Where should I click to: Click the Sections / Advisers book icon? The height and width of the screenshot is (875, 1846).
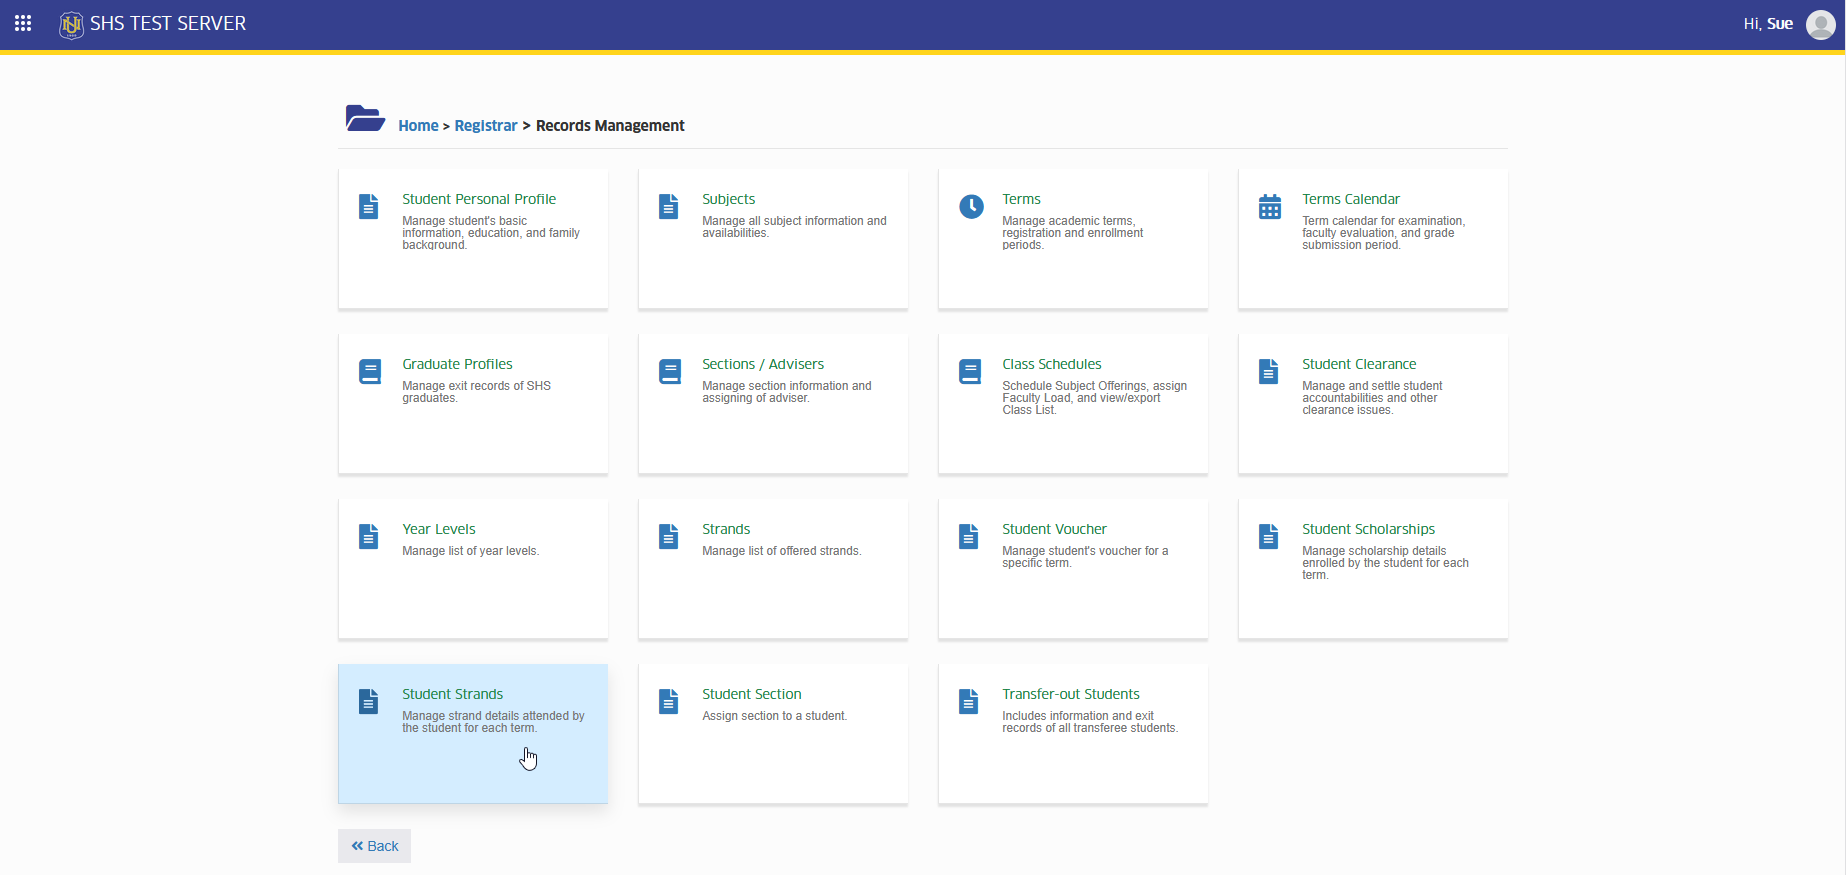tap(670, 371)
